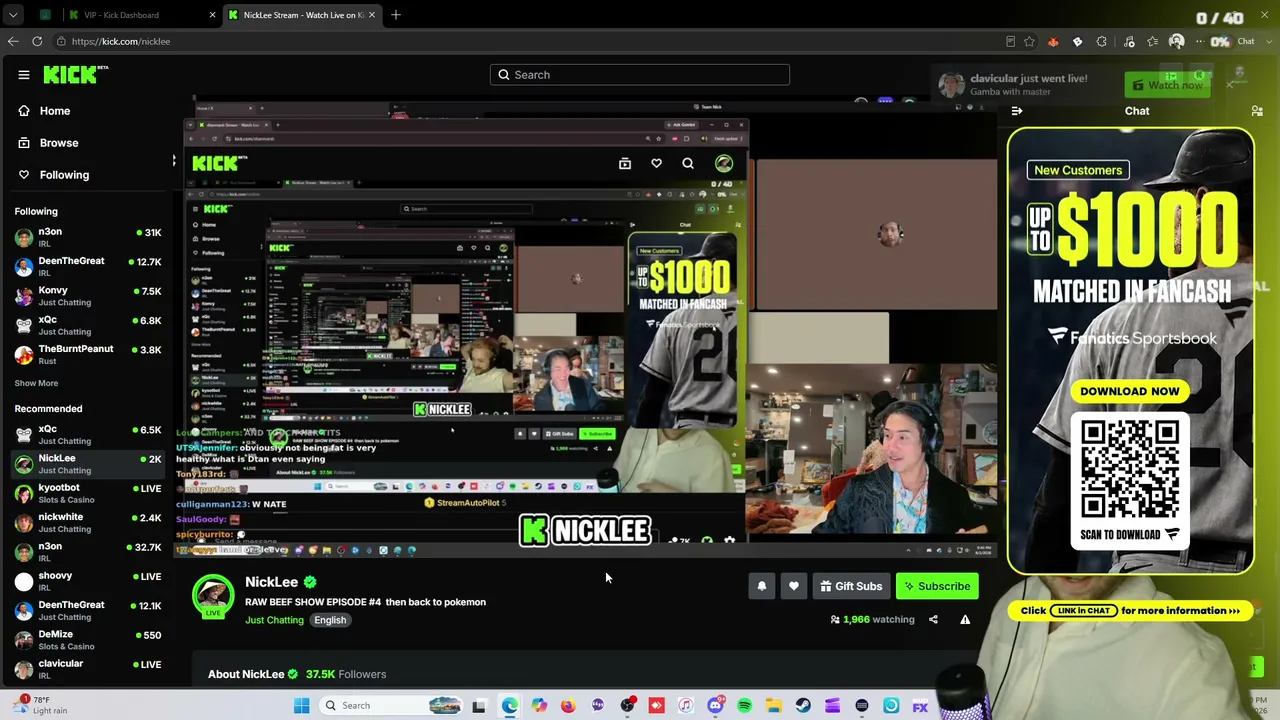The width and height of the screenshot is (1280, 720).
Task: Open n3on's 31K-viewer channel under Following
Action: pyautogui.click(x=88, y=237)
